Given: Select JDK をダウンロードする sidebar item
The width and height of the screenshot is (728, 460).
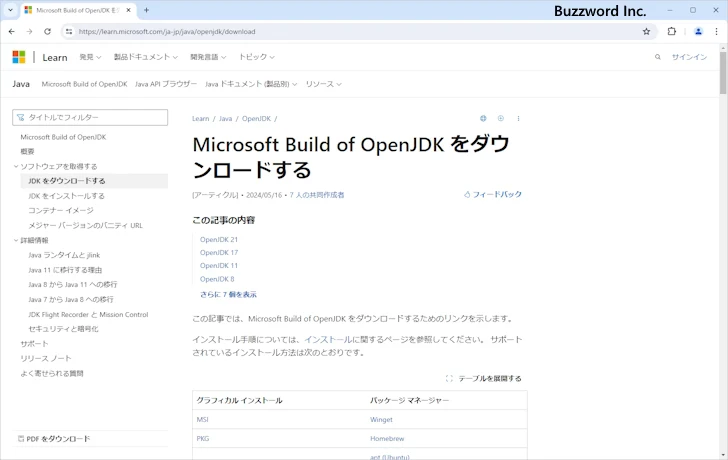Looking at the screenshot, I should pyautogui.click(x=94, y=181).
